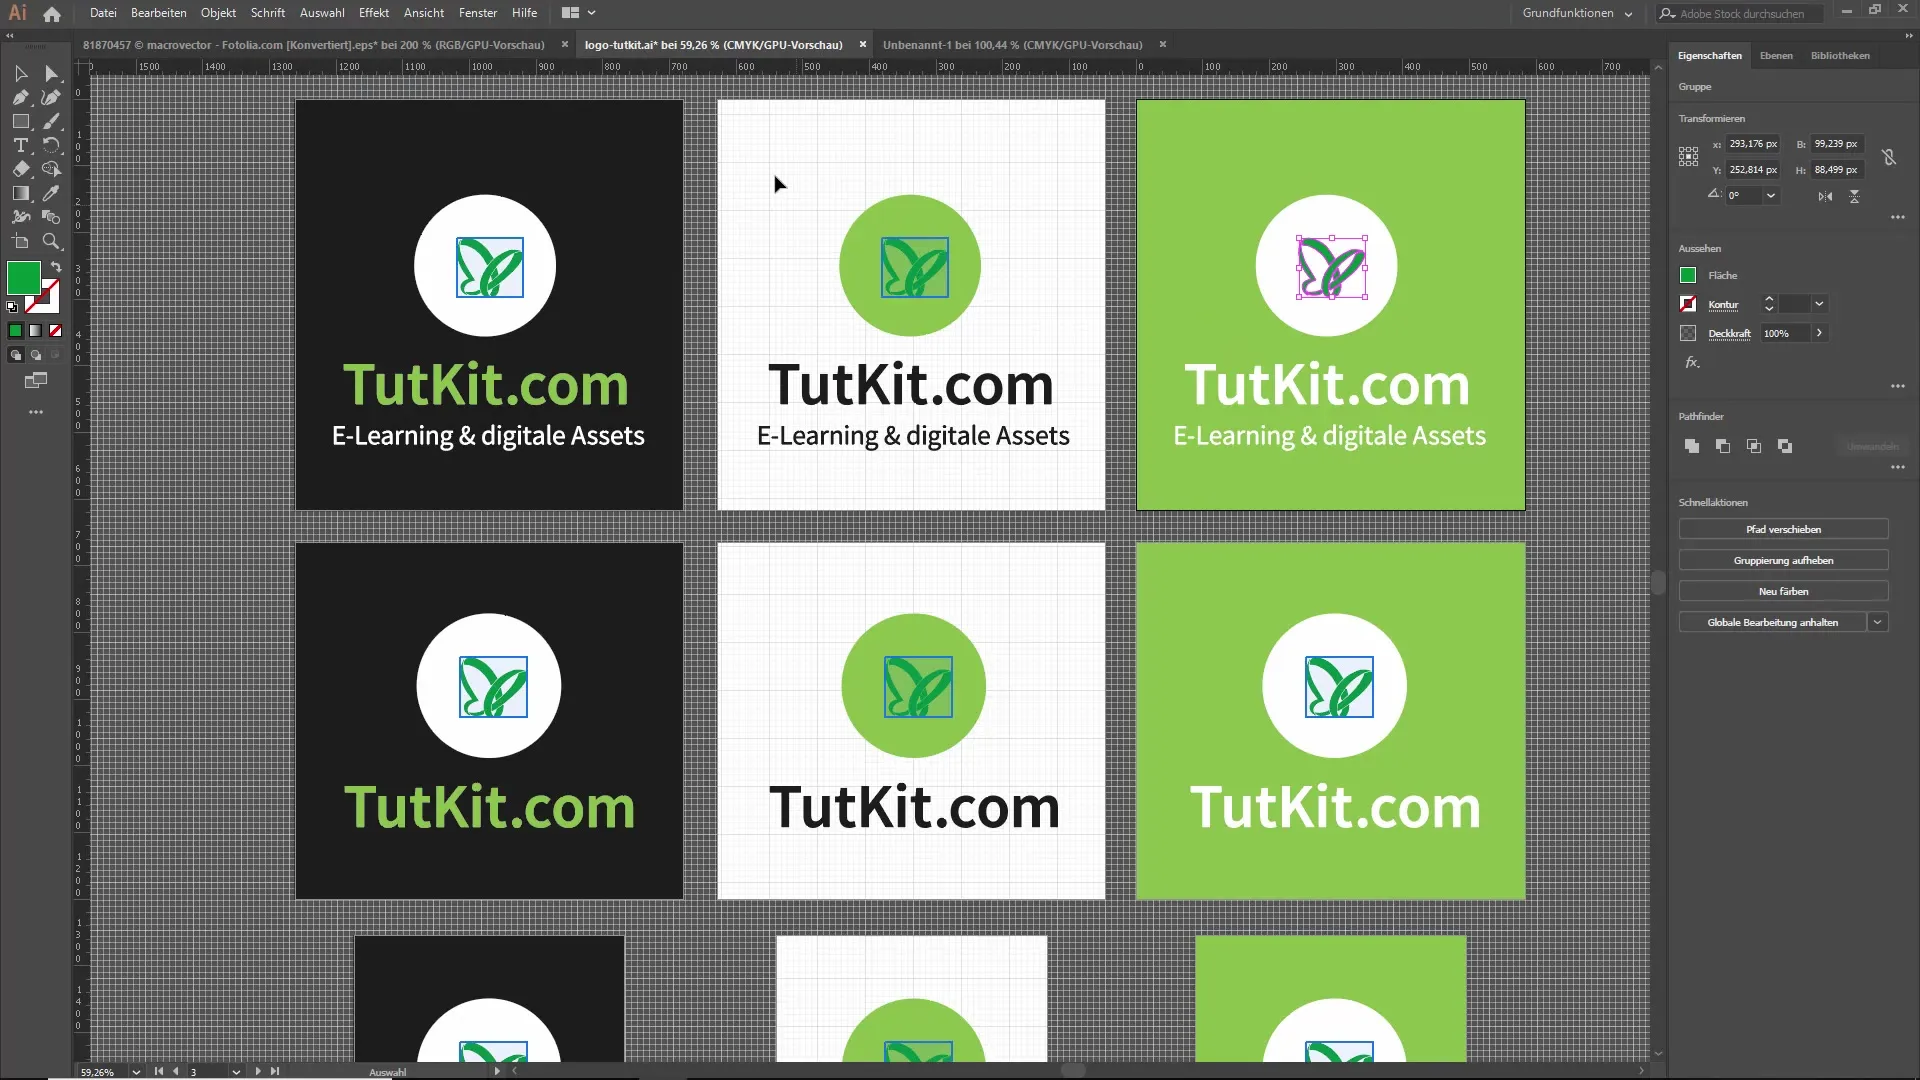
Task: Flip horizontally in Transformieren section
Action: 1825,196
